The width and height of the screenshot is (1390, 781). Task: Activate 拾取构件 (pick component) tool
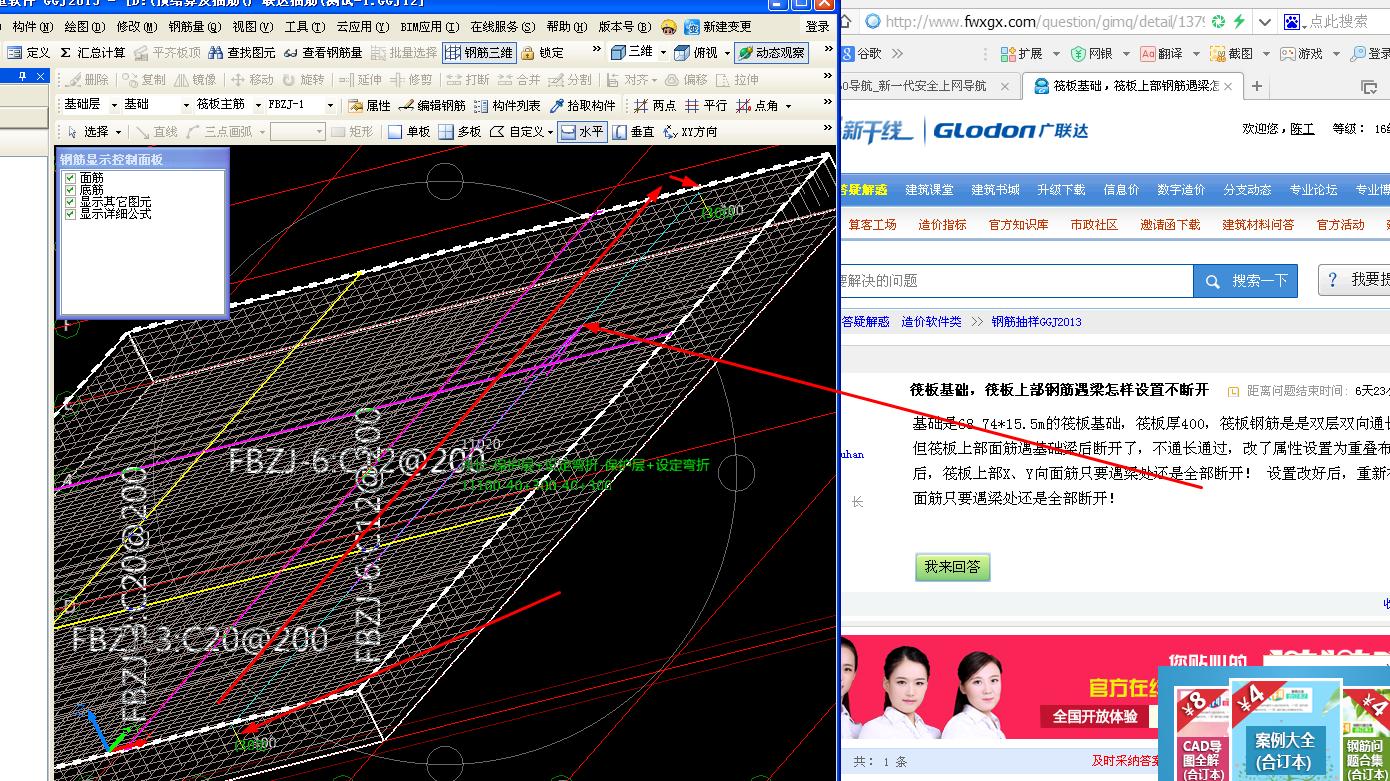[583, 105]
